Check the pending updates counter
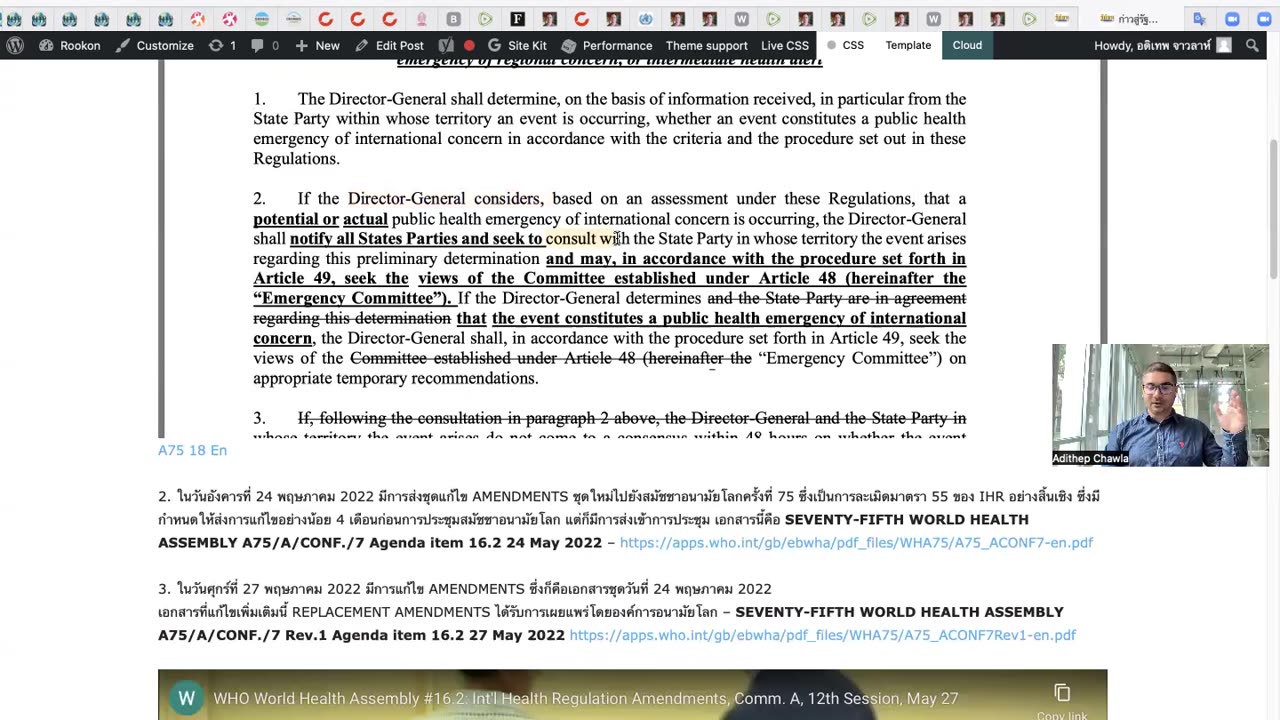Viewport: 1280px width, 720px height. (x=222, y=45)
